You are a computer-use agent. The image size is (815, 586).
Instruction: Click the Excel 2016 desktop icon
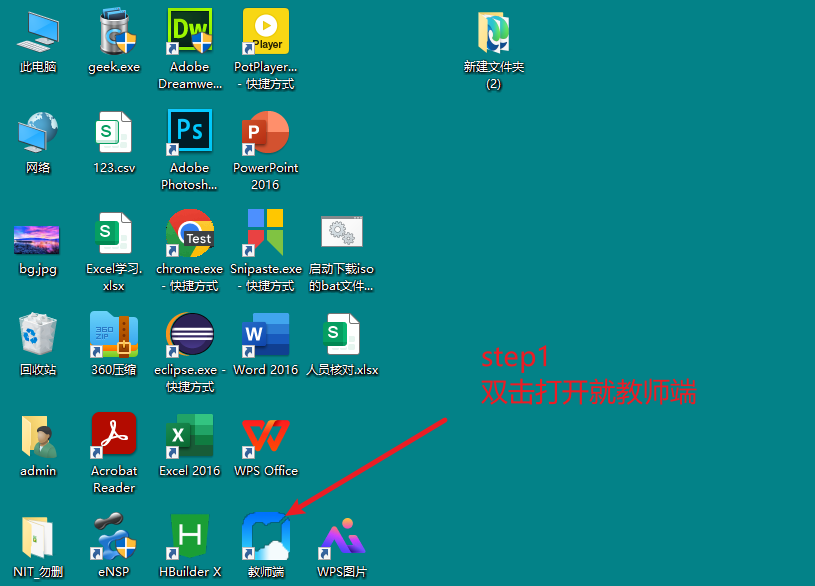pyautogui.click(x=190, y=436)
